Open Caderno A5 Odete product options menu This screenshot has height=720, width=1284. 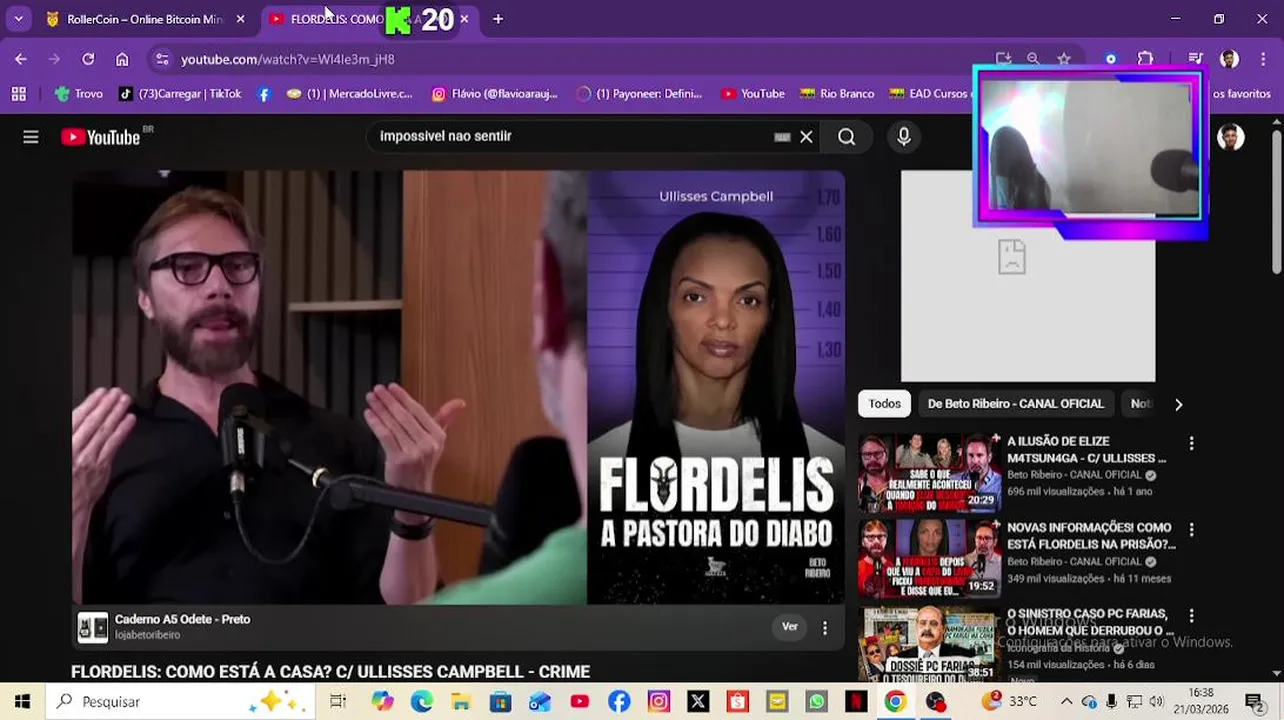(825, 628)
